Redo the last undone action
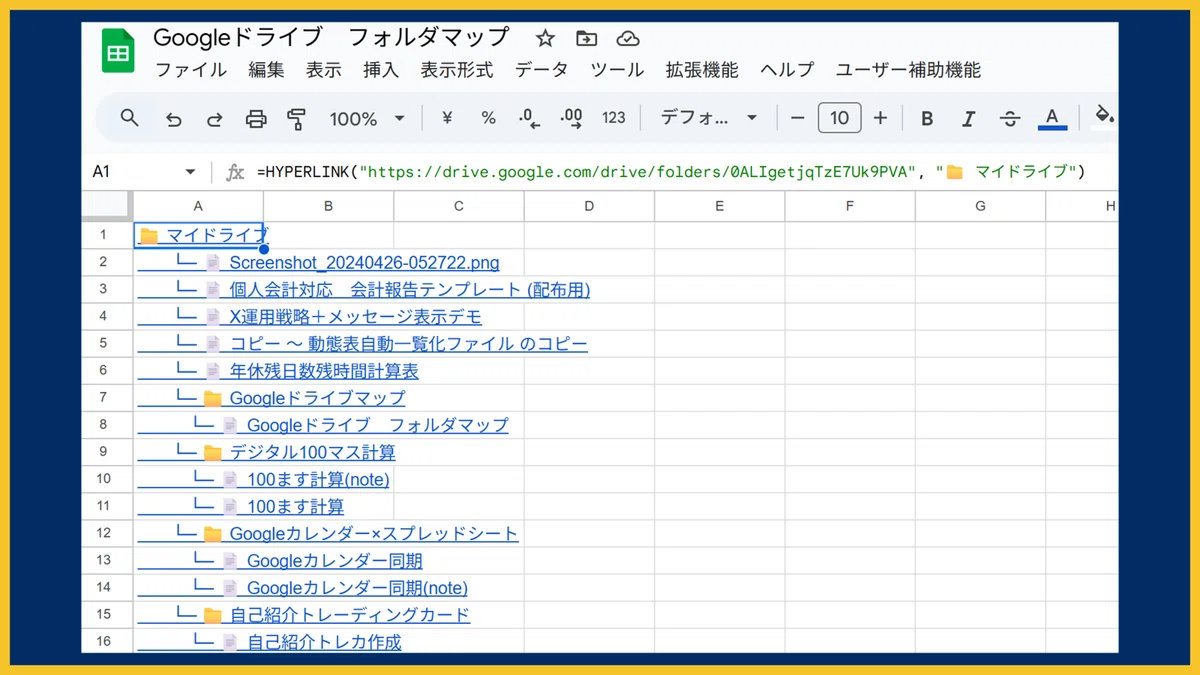This screenshot has width=1200, height=675. [214, 119]
